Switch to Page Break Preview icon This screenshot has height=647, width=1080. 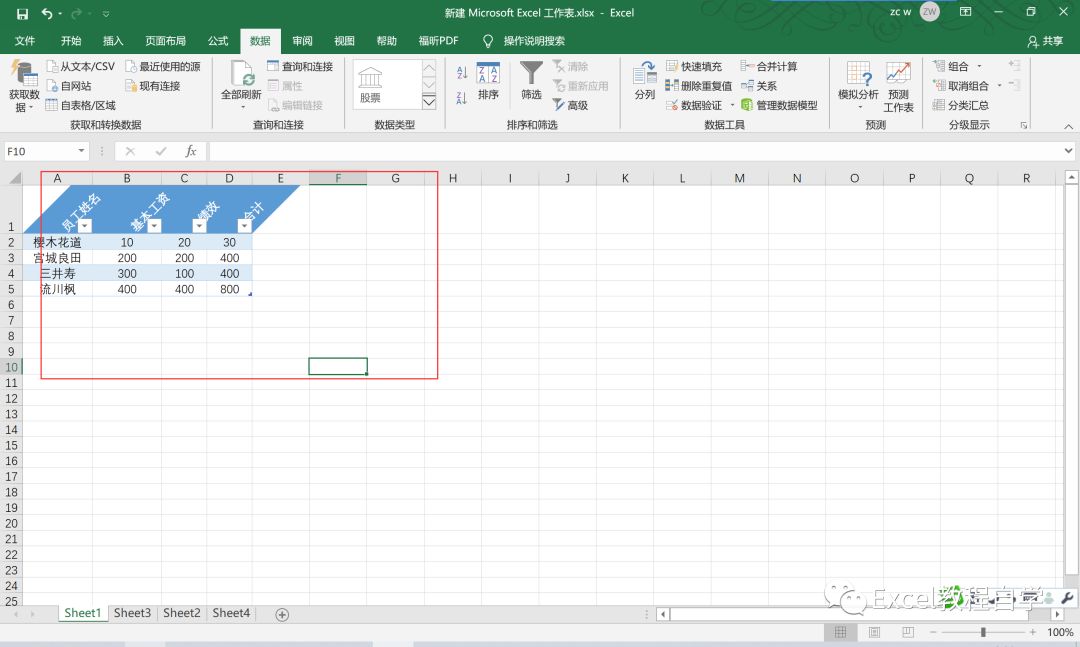click(x=908, y=632)
